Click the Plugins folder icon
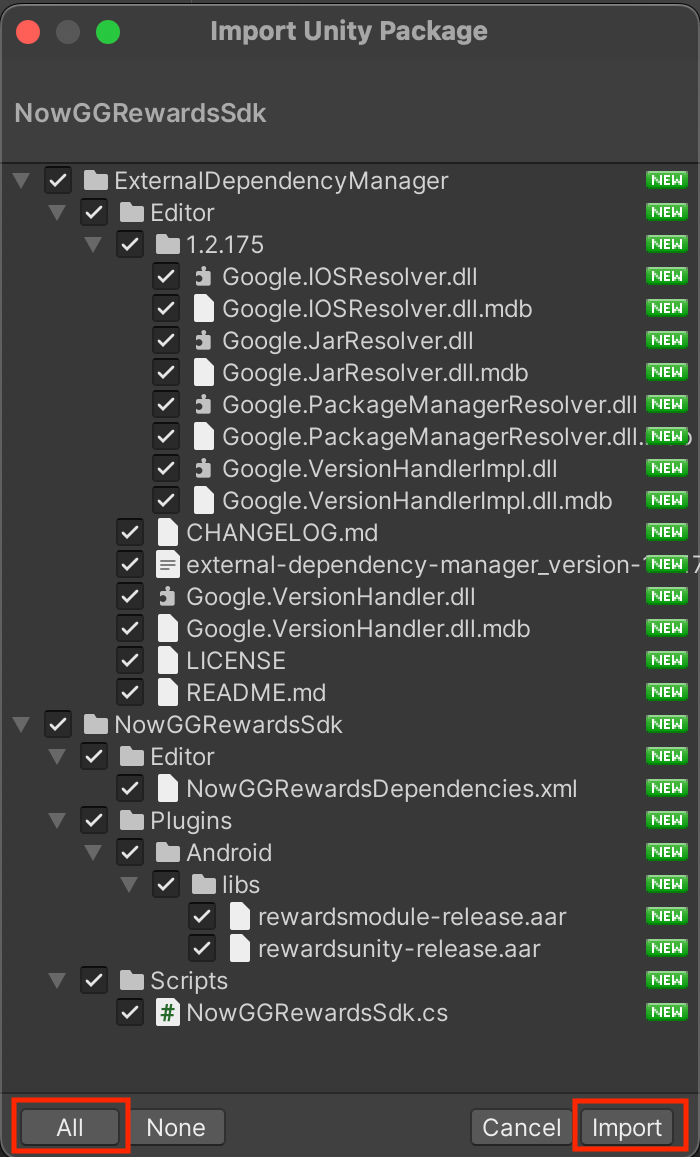 click(x=130, y=820)
